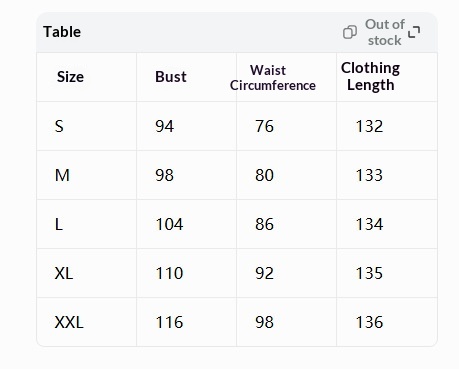This screenshot has height=369, width=459.
Task: Click the Table title text
Action: 62,32
